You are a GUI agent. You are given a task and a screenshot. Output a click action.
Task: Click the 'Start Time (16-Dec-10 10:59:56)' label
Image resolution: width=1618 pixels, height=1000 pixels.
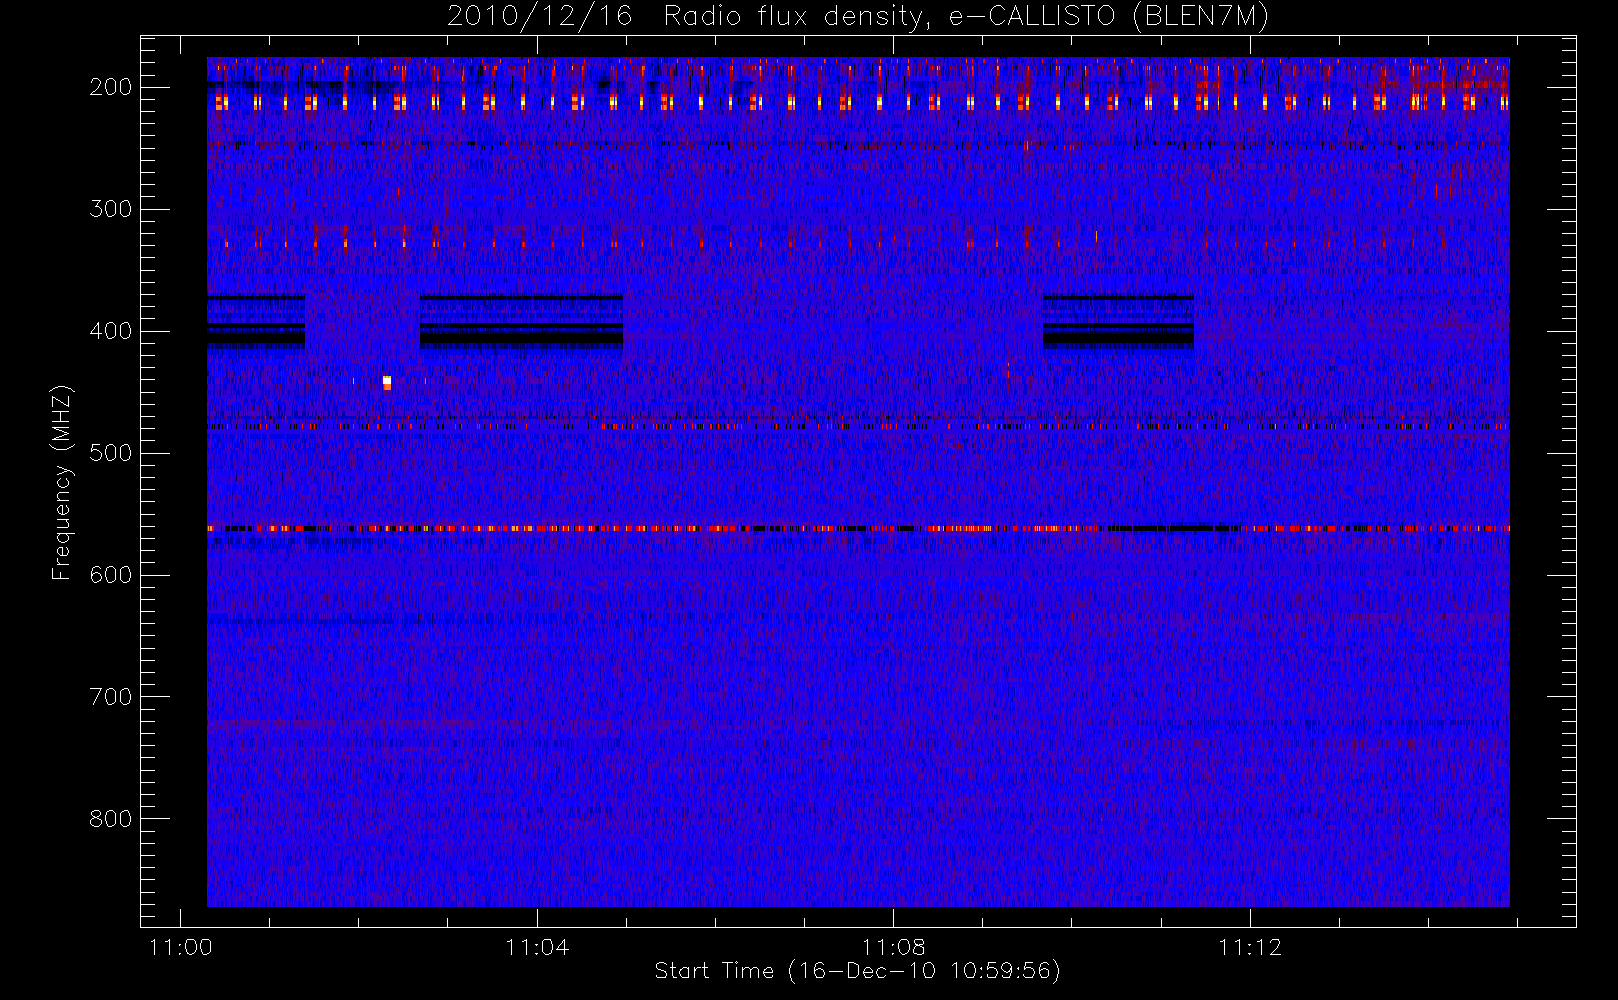point(857,971)
